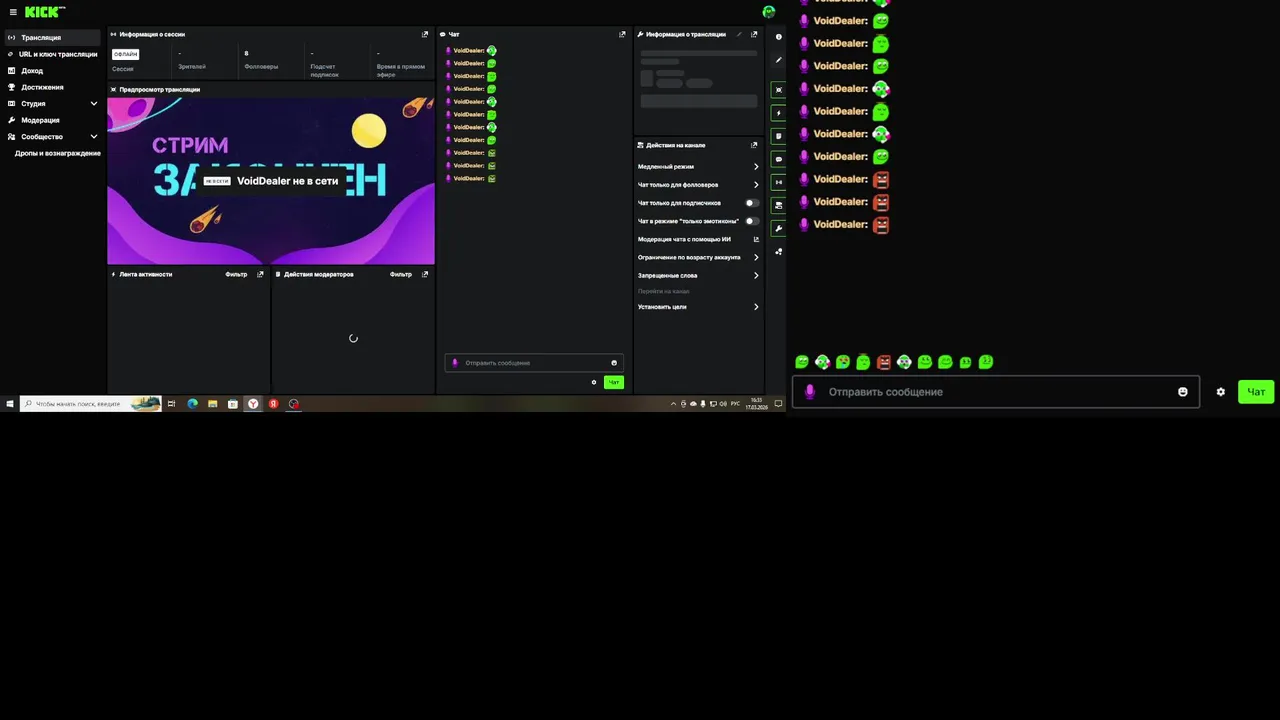Open Фильтр in Действия модераторов panel
The width and height of the screenshot is (1280, 720).
401,274
